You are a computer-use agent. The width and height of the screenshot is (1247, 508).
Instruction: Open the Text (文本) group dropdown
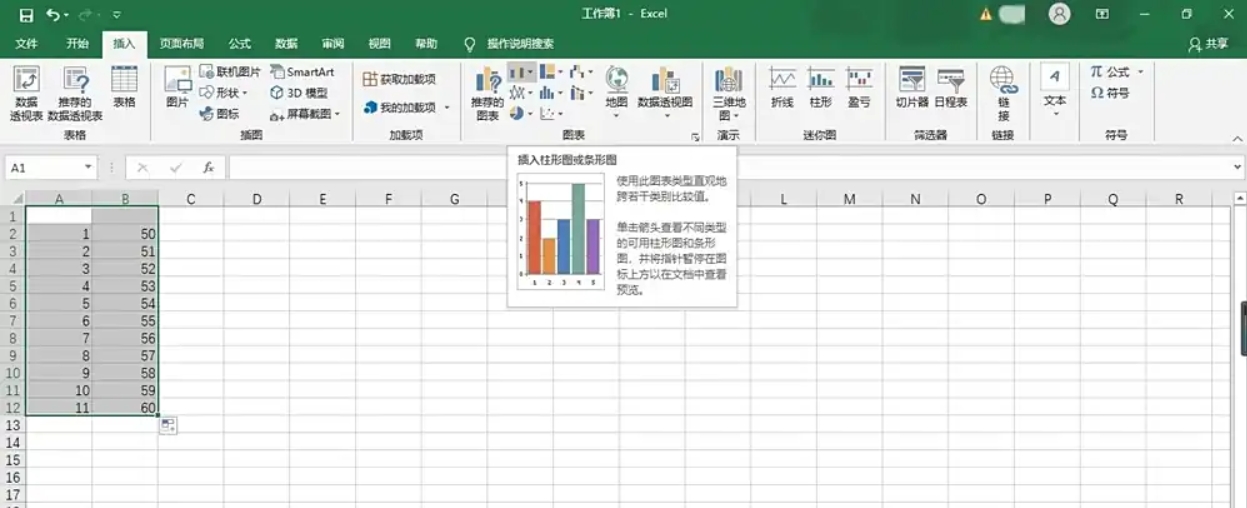click(1055, 90)
